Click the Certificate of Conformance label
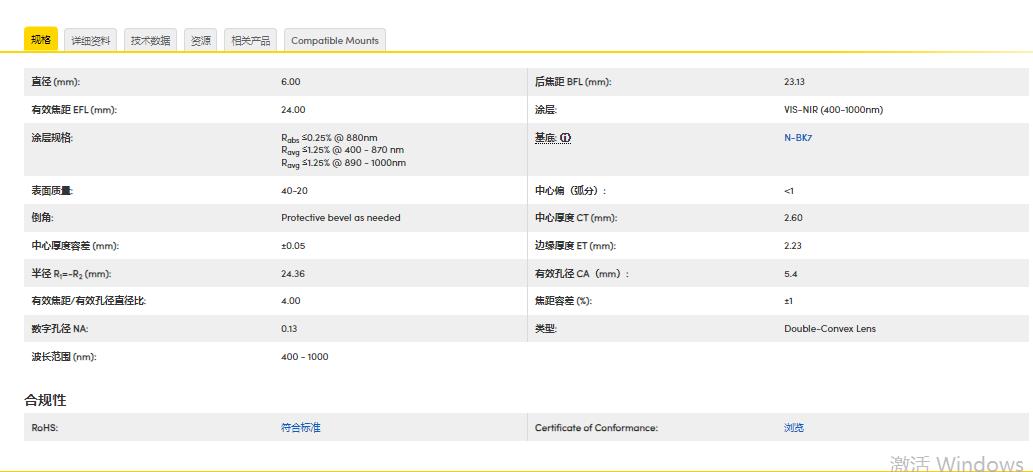Viewport: 1033px width, 472px height. [596, 427]
